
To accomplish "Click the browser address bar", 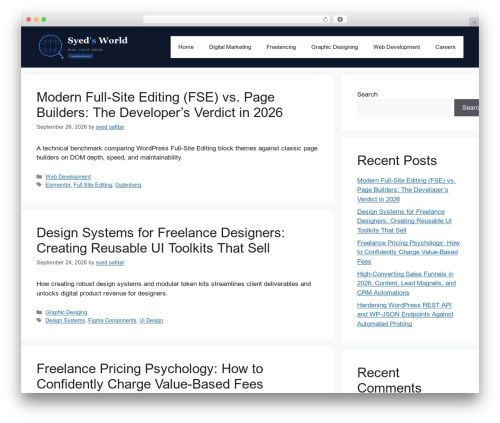I will click(x=237, y=20).
